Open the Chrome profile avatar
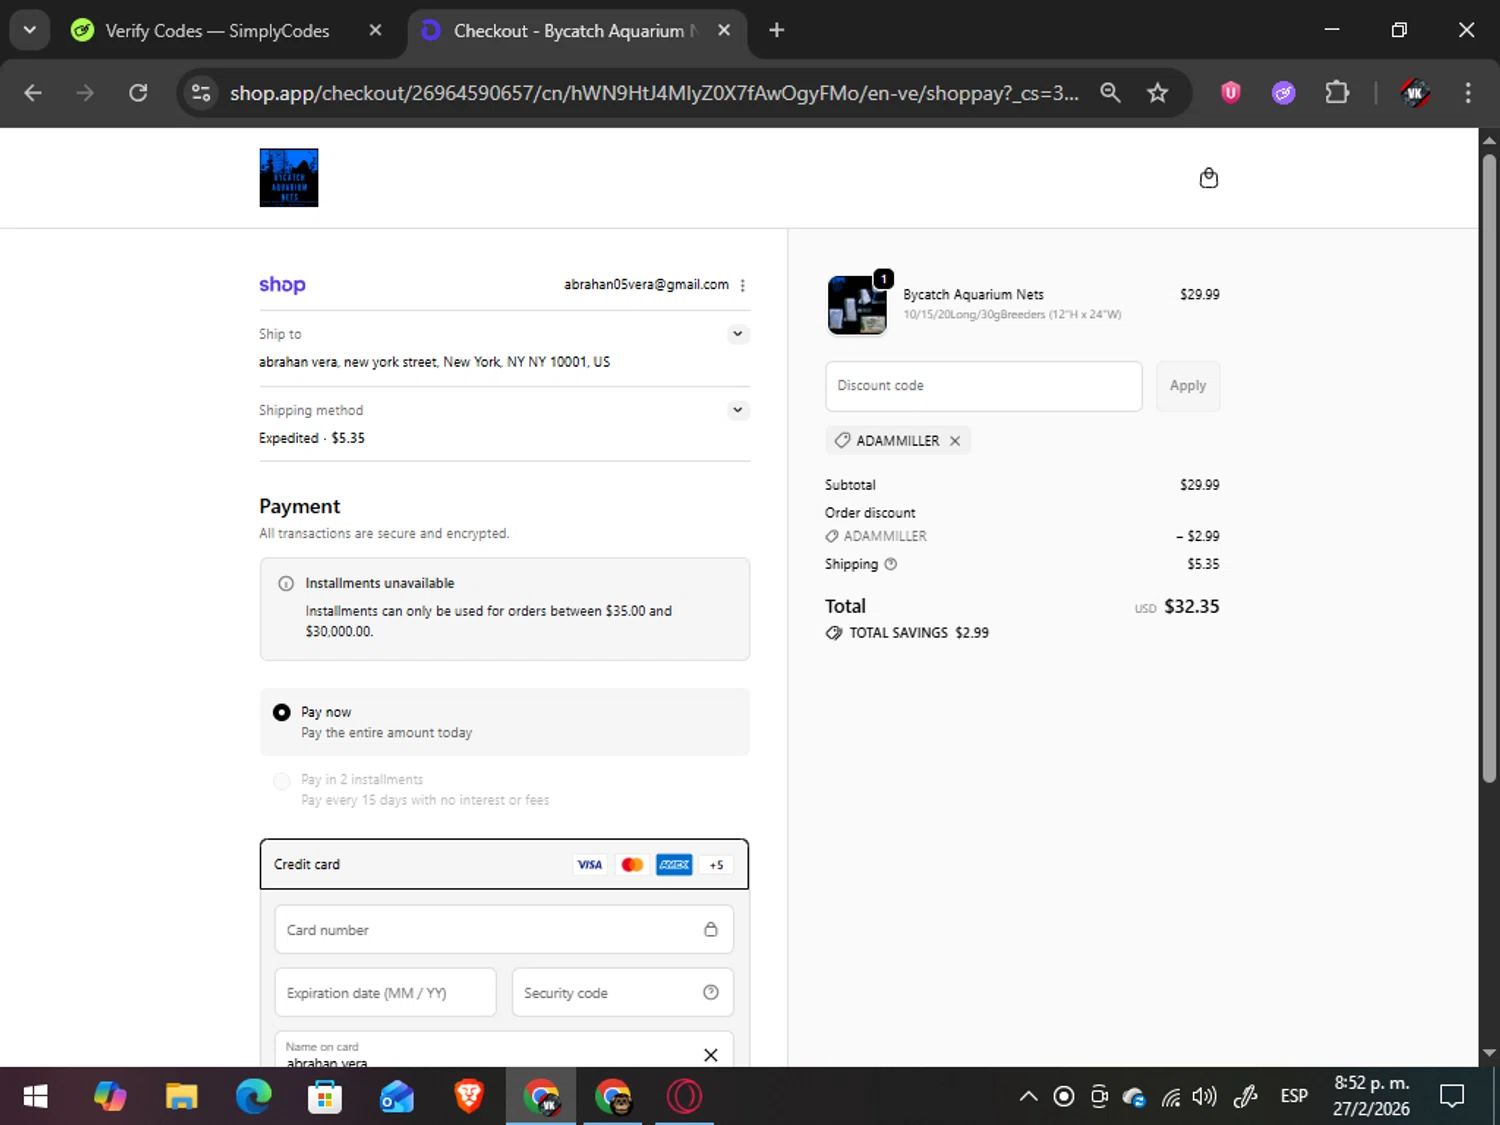1500x1125 pixels. tap(1414, 93)
